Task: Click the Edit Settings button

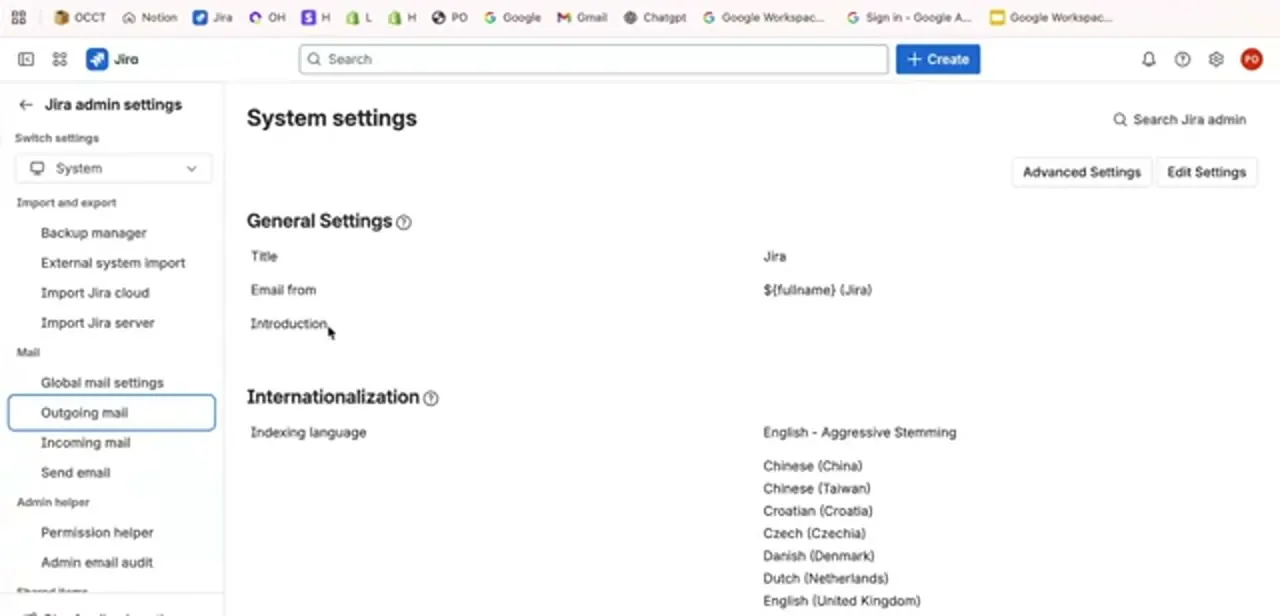Action: pos(1207,172)
